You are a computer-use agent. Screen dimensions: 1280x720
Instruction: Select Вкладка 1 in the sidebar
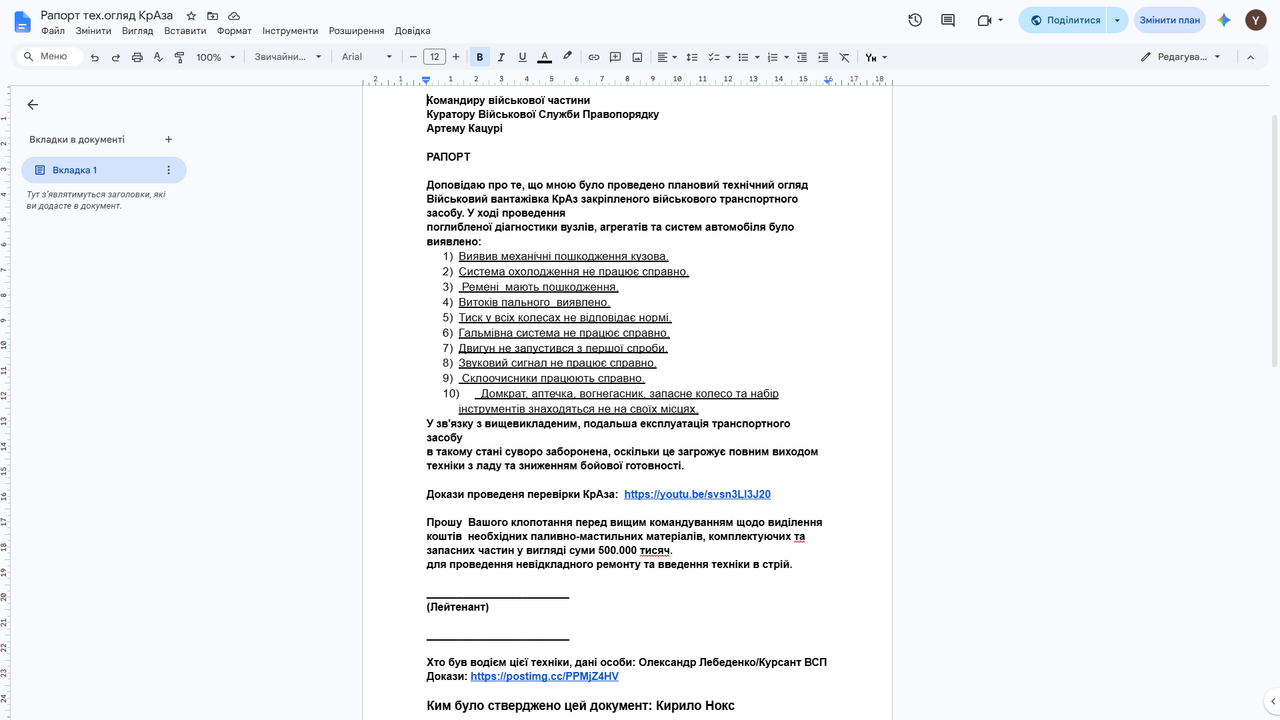pyautogui.click(x=103, y=170)
